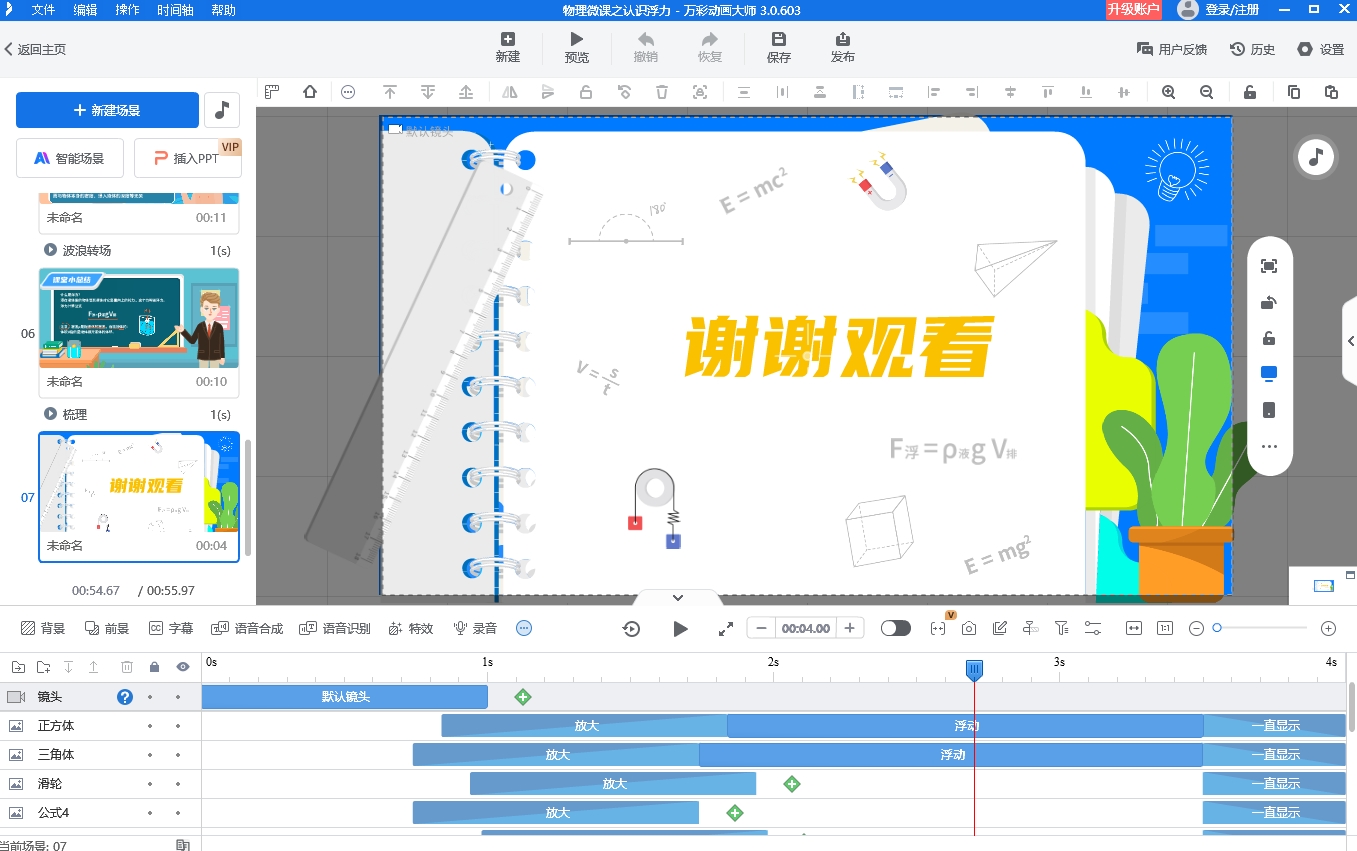Click the timeline zoom slider at bottom right
The height and width of the screenshot is (851, 1357).
click(x=1218, y=628)
